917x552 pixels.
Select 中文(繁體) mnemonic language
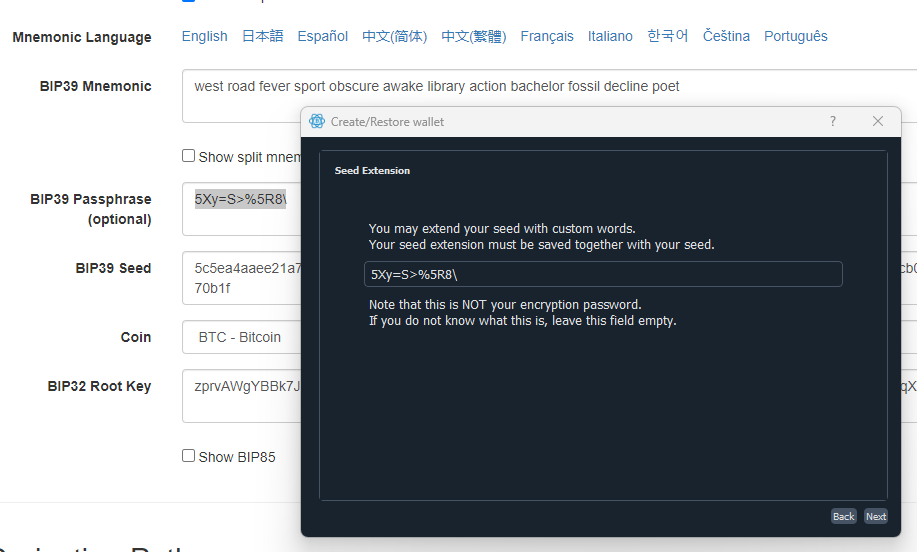tap(474, 36)
